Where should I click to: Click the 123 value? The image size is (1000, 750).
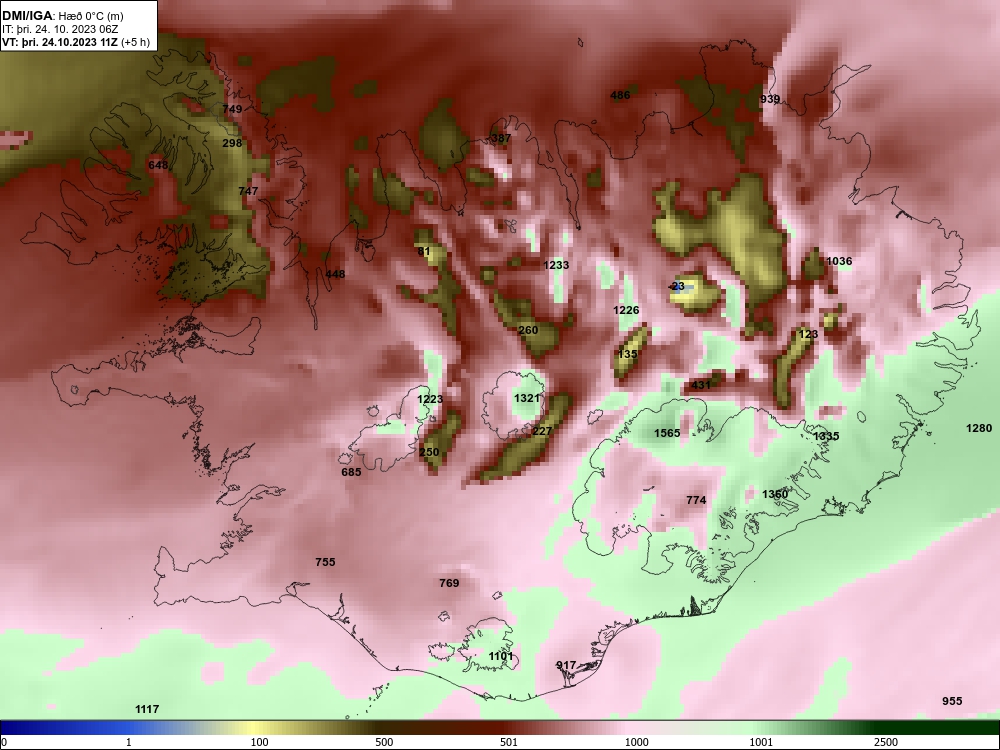808,334
